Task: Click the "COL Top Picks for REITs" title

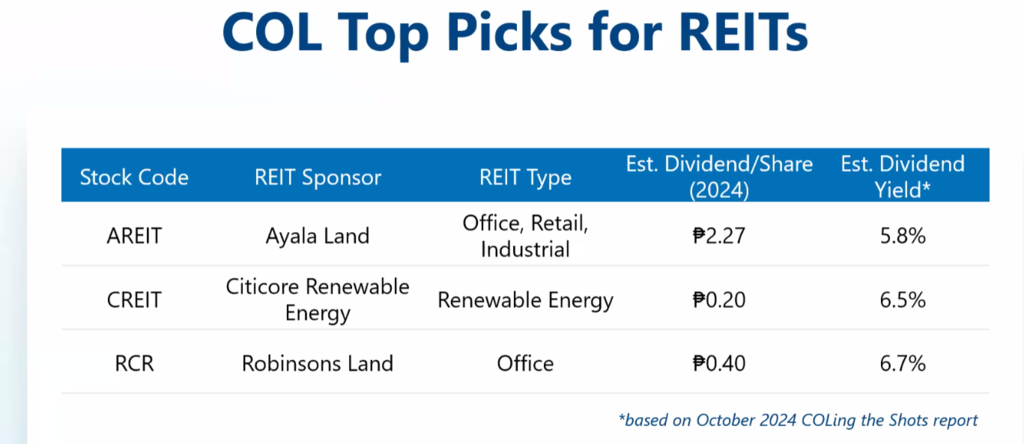Action: [513, 35]
